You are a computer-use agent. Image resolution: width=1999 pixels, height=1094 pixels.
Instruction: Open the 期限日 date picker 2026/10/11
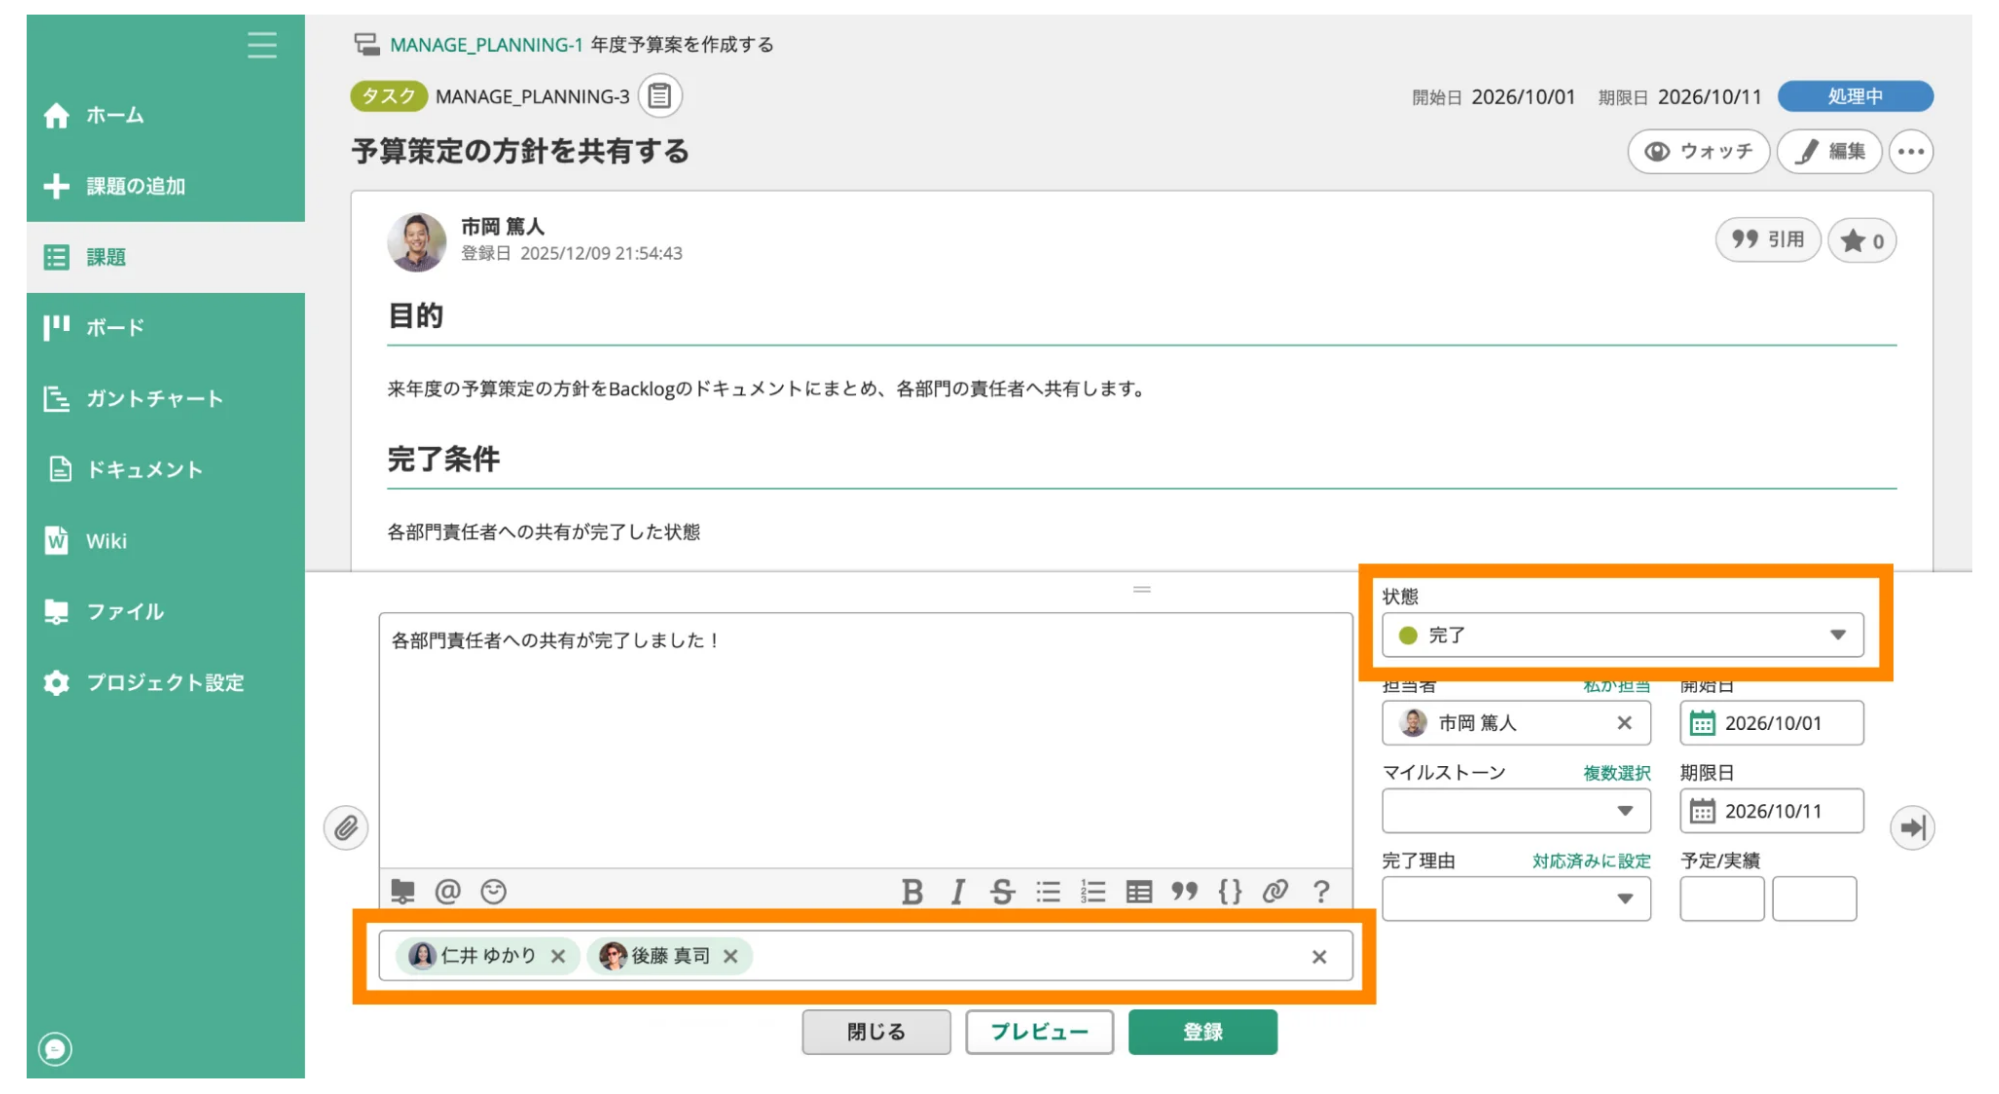pyautogui.click(x=1771, y=811)
